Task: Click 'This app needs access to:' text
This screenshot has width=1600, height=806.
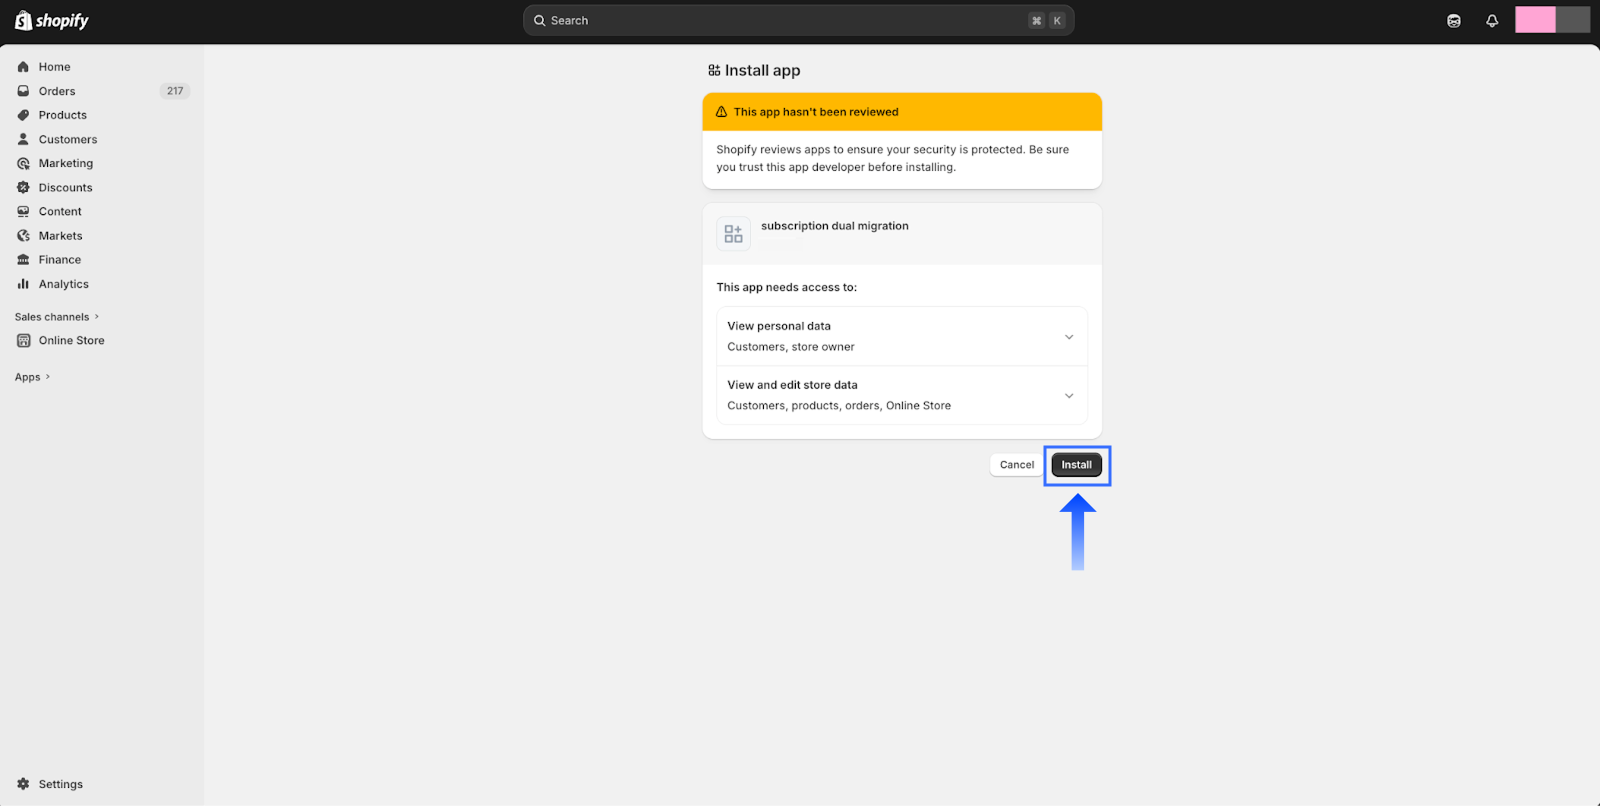Action: (787, 287)
